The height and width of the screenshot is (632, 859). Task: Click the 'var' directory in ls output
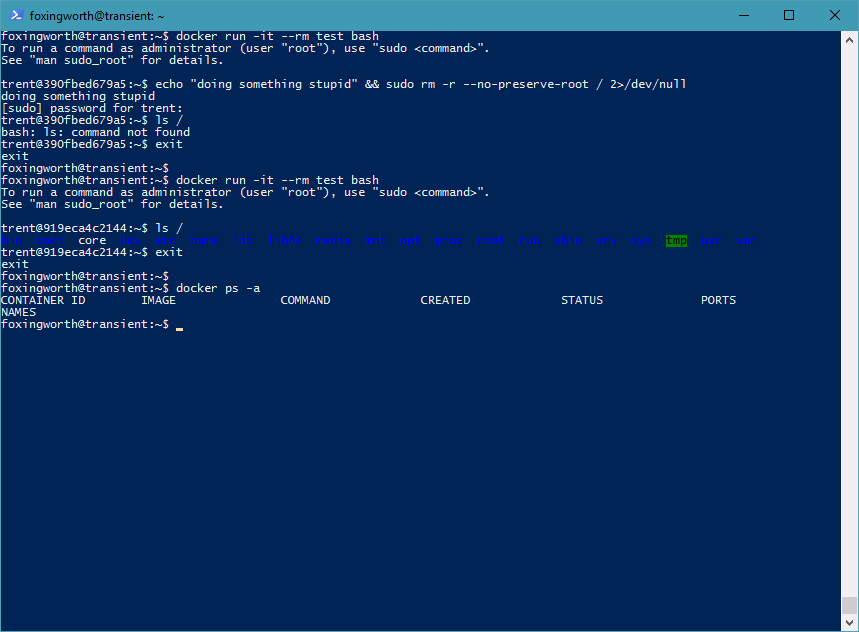(746, 240)
